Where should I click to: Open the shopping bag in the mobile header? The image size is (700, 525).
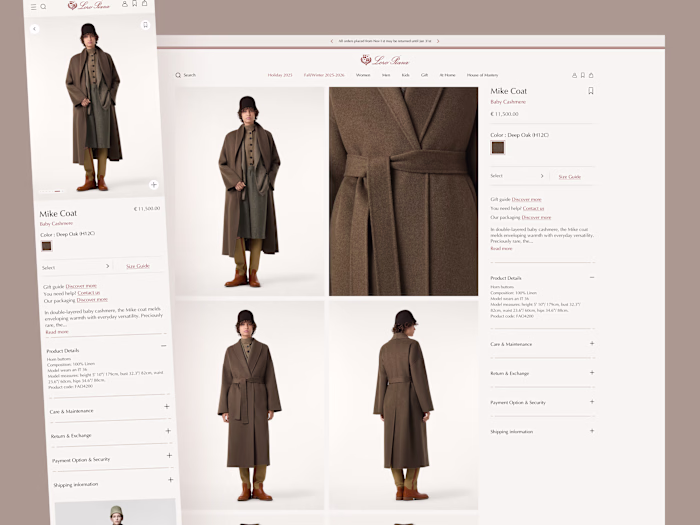click(x=144, y=3)
